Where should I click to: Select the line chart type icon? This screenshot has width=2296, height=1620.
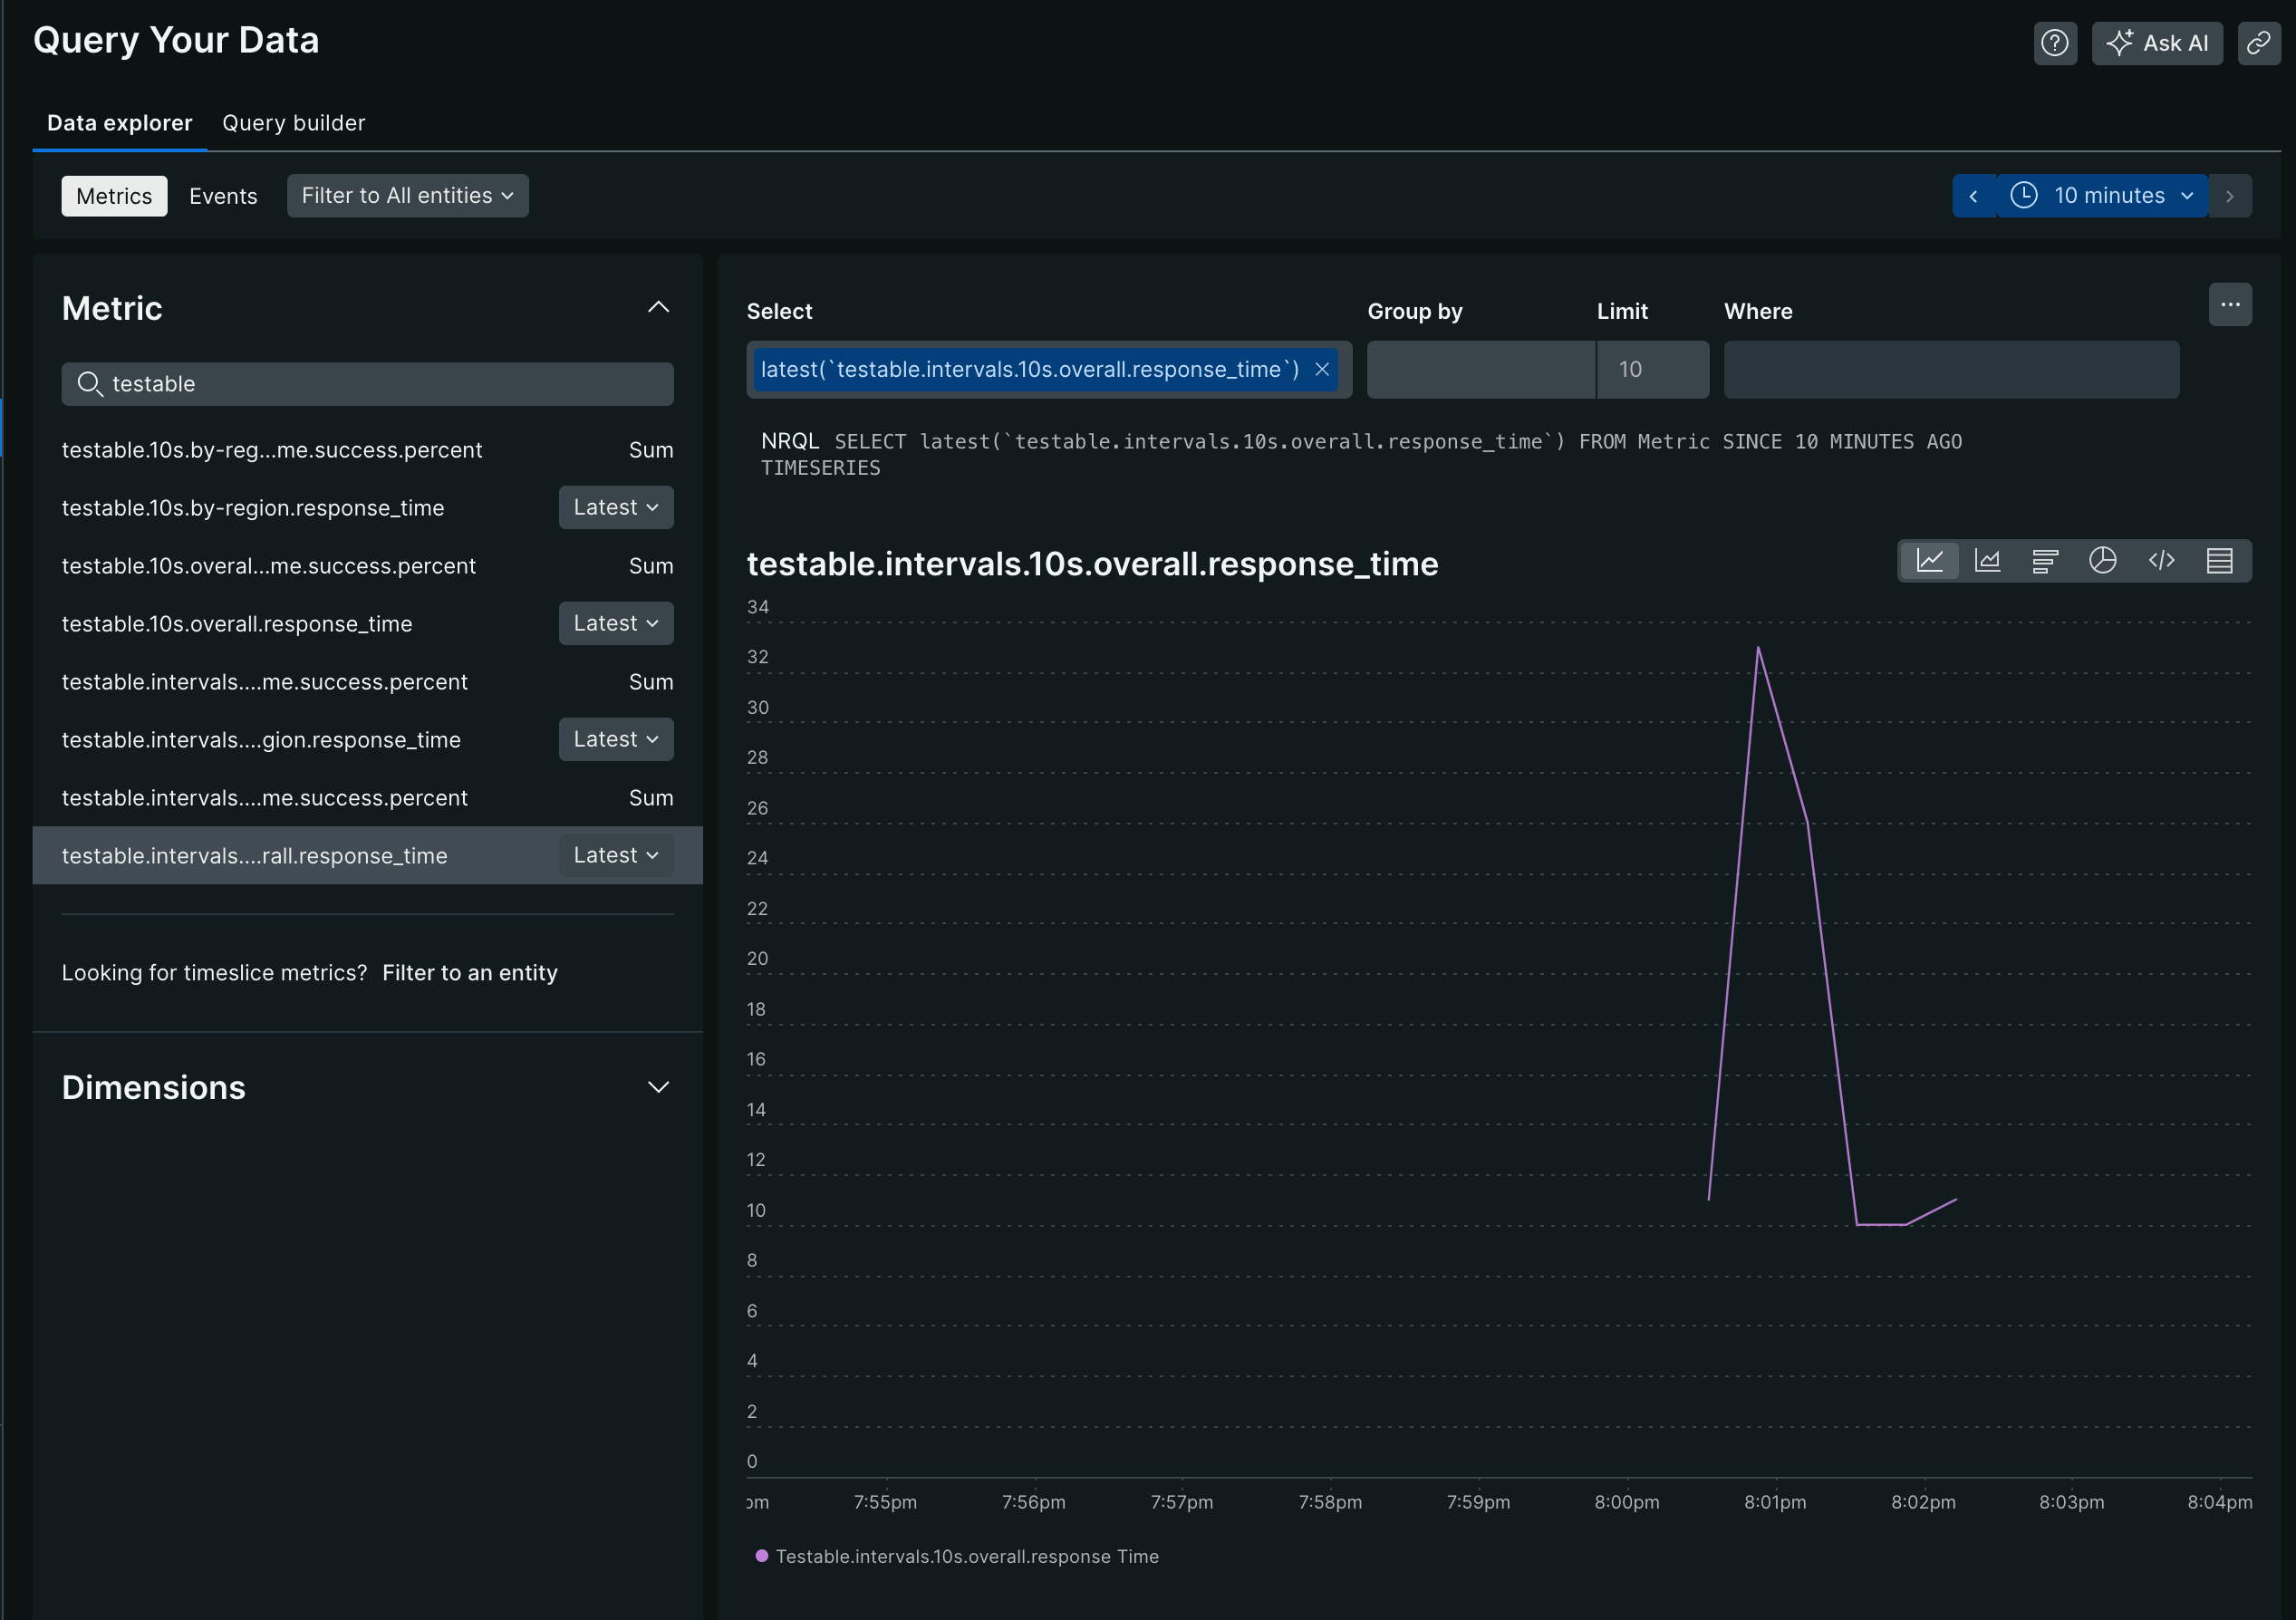tap(1929, 561)
